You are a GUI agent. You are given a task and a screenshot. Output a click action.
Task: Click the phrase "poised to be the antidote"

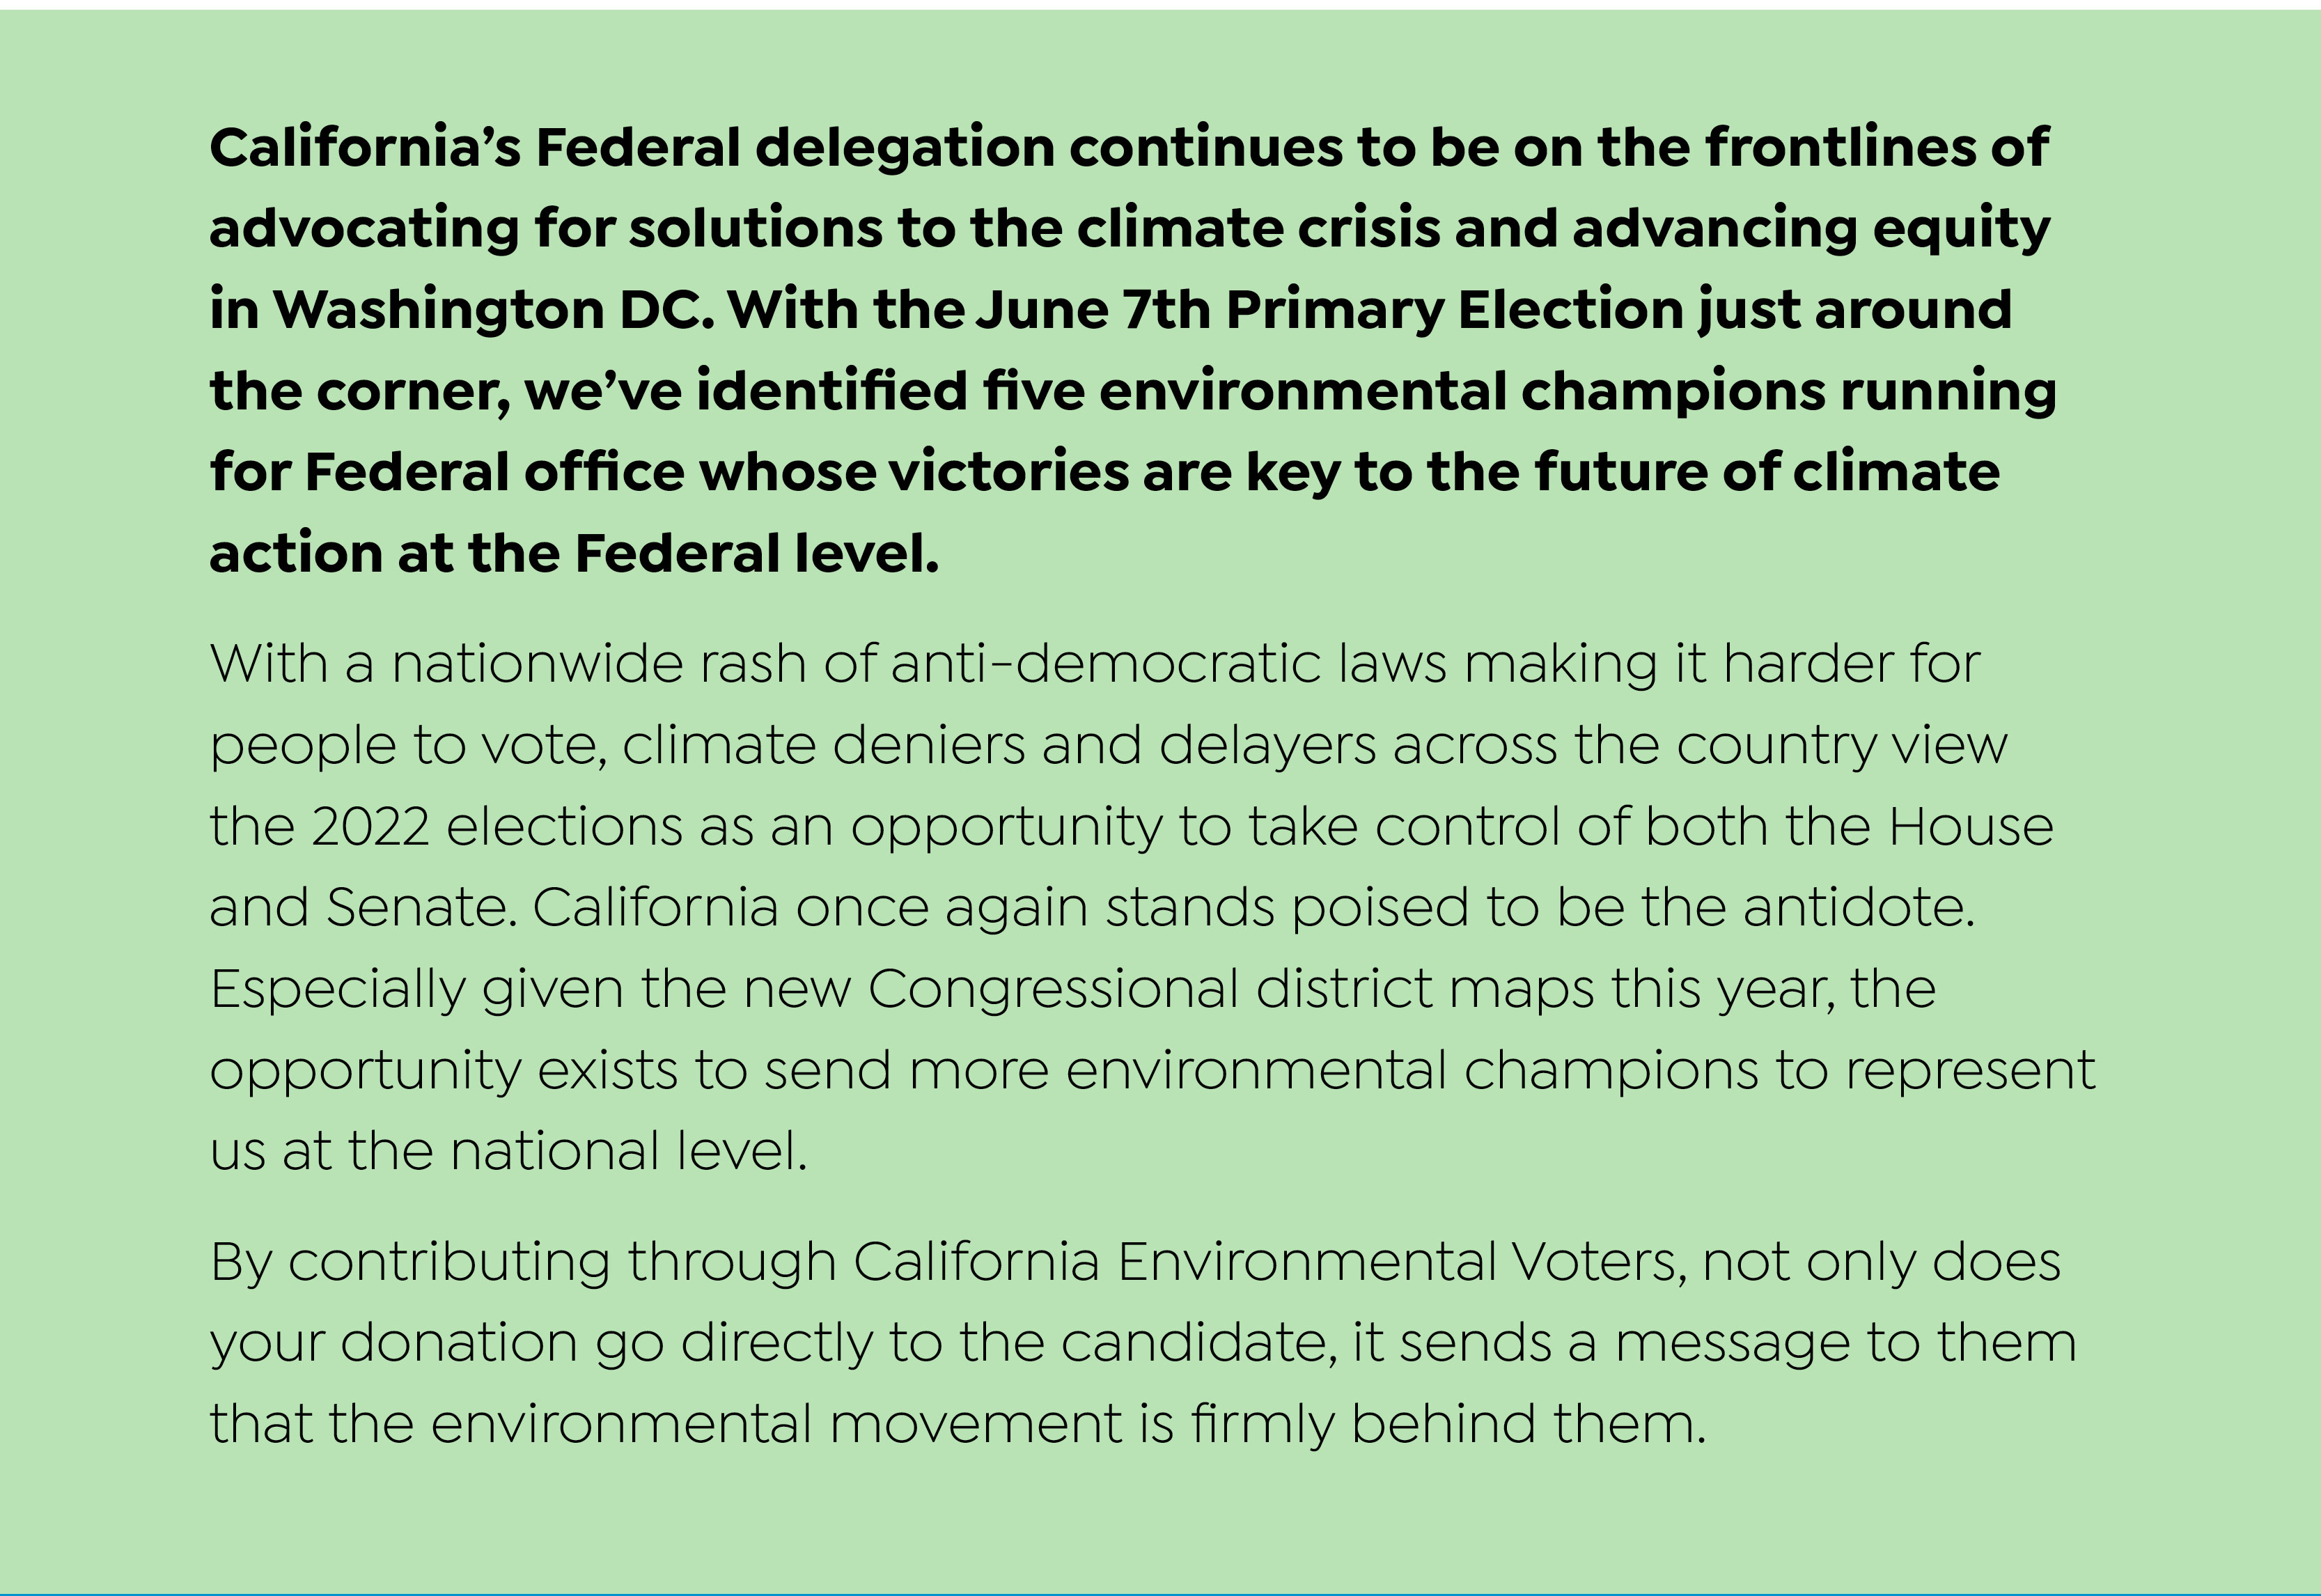1631,909
